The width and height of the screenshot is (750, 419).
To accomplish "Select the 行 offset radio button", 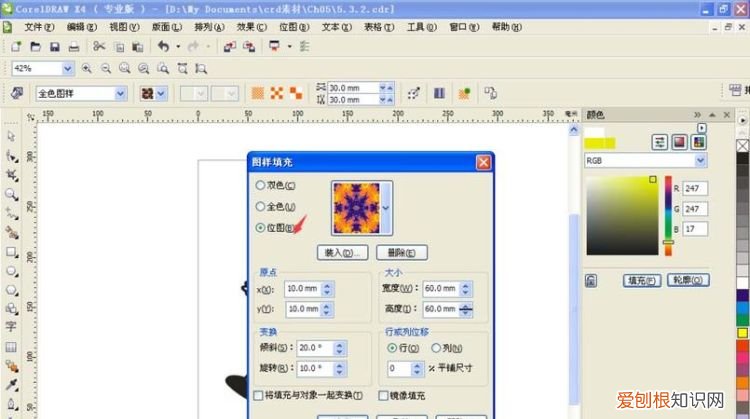I will pos(392,348).
